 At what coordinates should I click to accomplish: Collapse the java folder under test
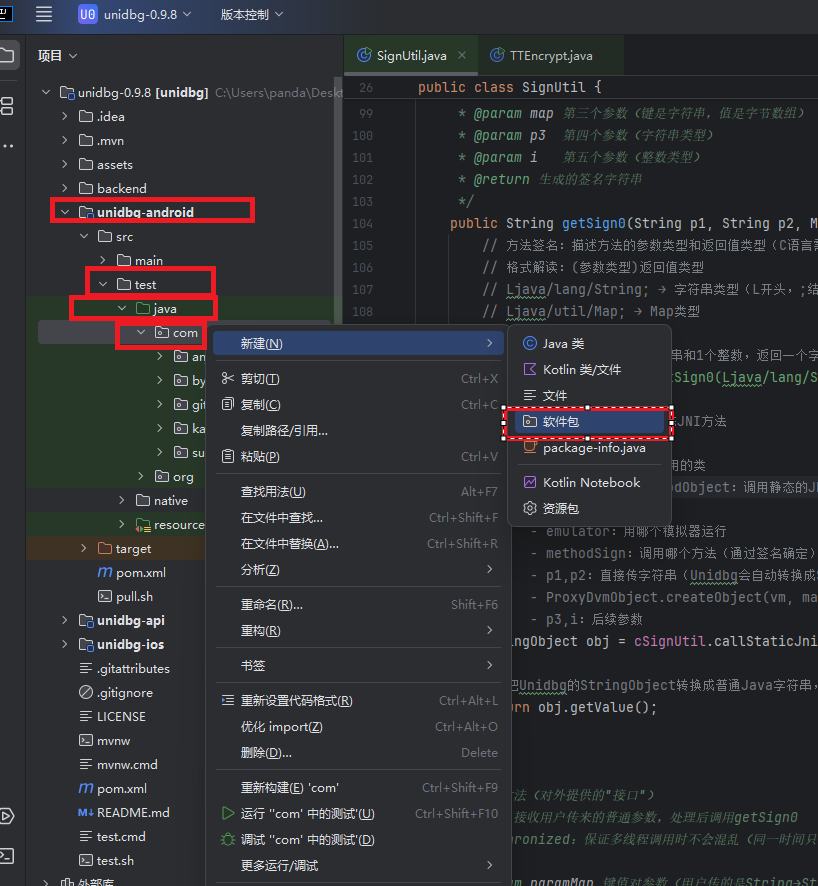point(122,309)
